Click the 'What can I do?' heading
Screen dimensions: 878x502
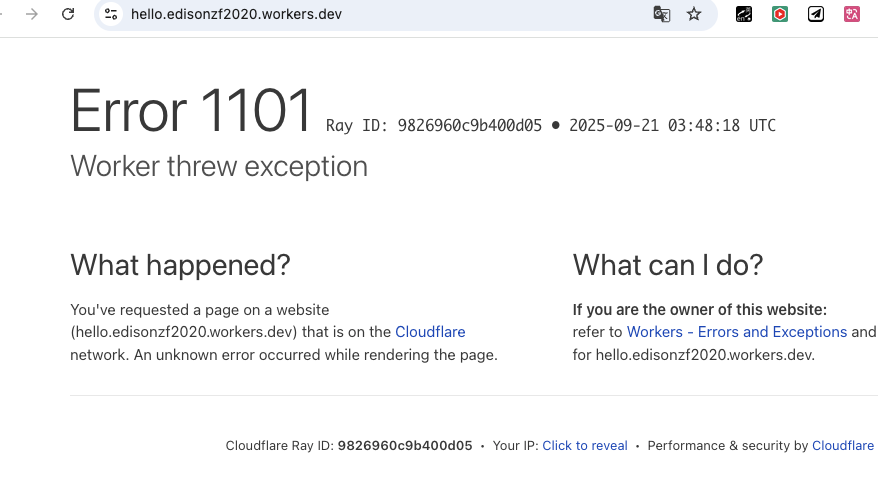pyautogui.click(x=667, y=265)
